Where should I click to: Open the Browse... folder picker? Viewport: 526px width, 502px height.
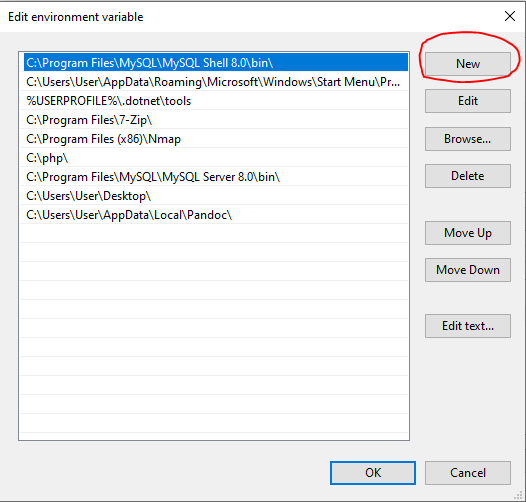468,139
